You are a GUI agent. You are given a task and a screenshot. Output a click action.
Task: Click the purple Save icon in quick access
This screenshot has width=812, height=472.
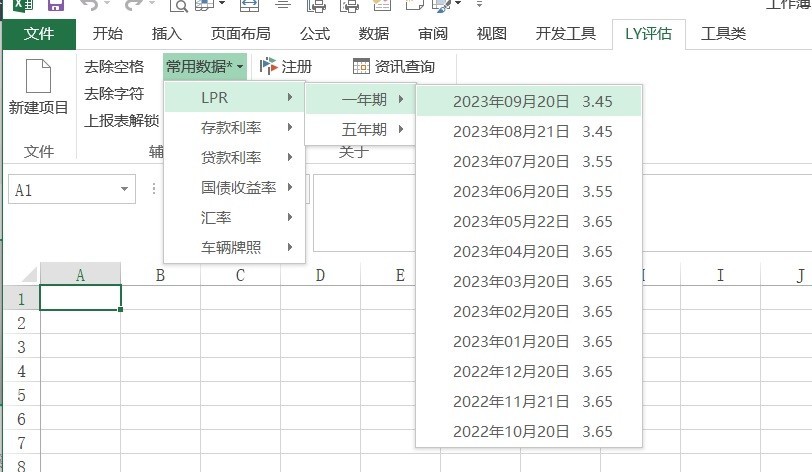(x=56, y=5)
